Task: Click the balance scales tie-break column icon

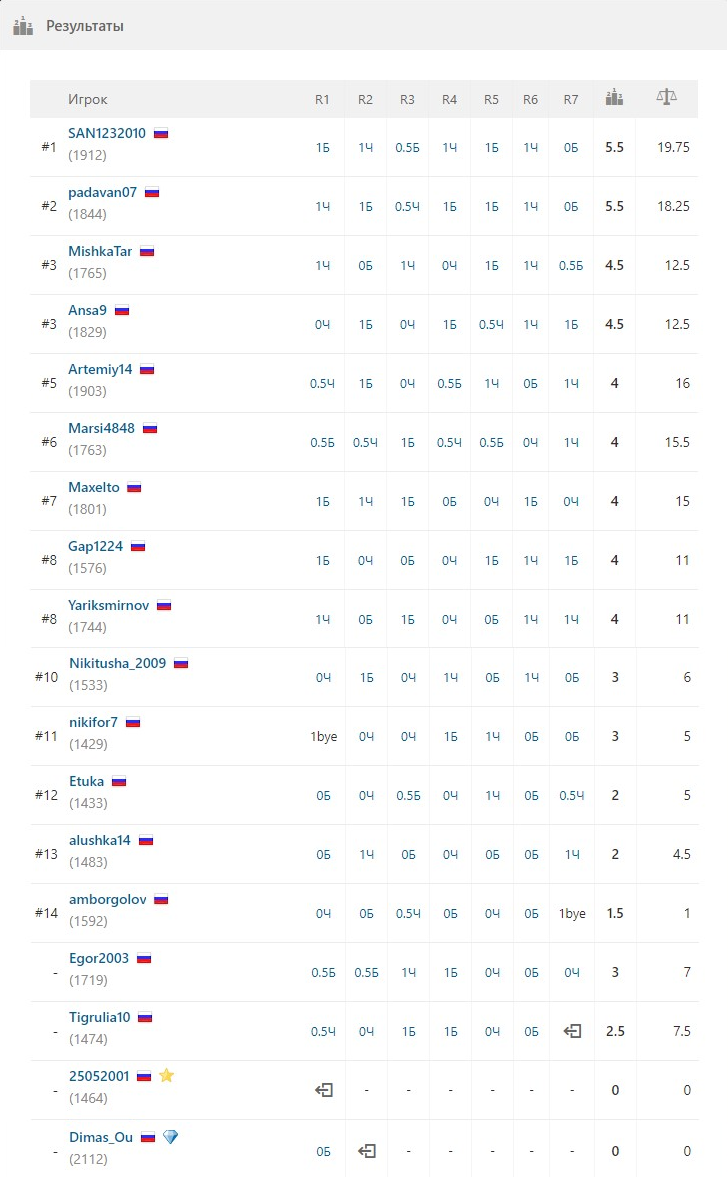Action: 666,97
